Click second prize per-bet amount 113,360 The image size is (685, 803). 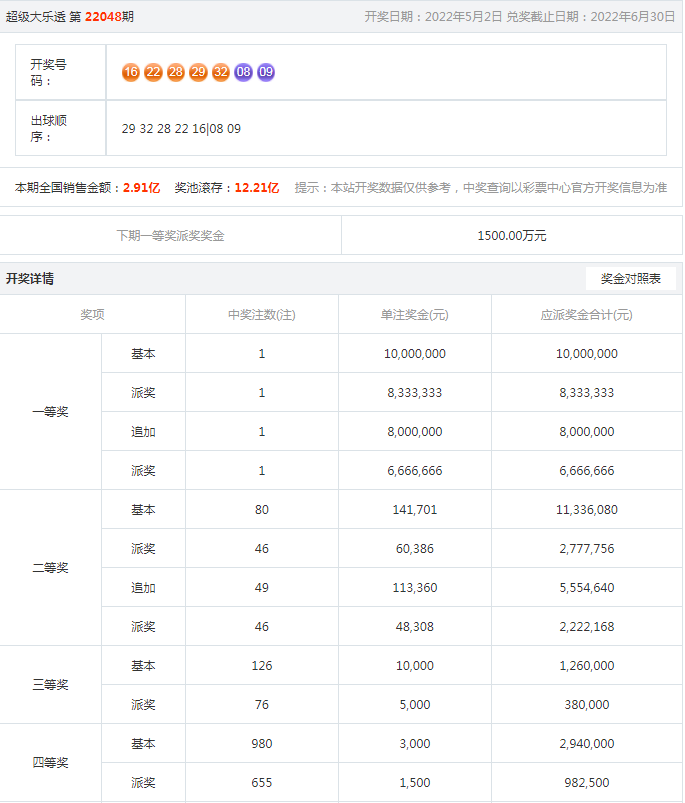pos(415,587)
